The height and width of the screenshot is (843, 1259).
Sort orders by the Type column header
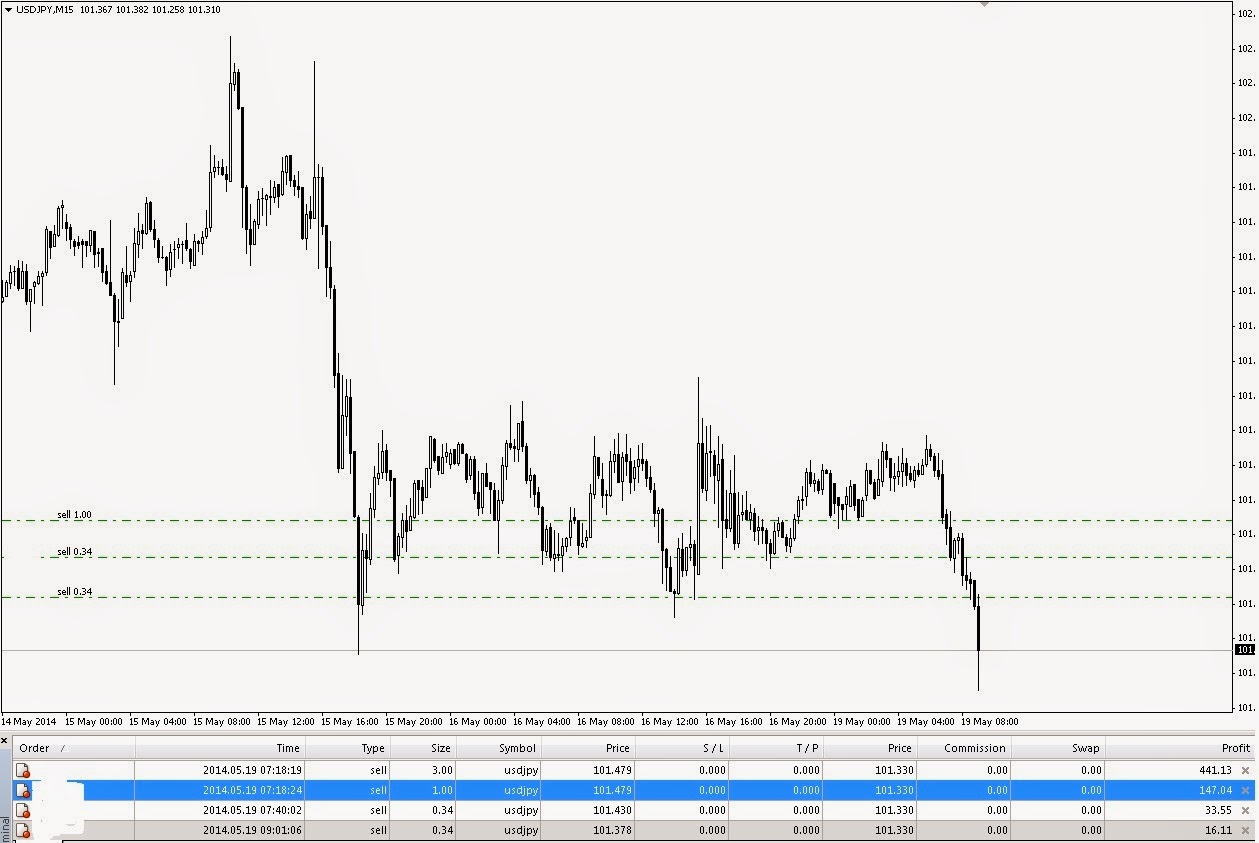[x=347, y=748]
